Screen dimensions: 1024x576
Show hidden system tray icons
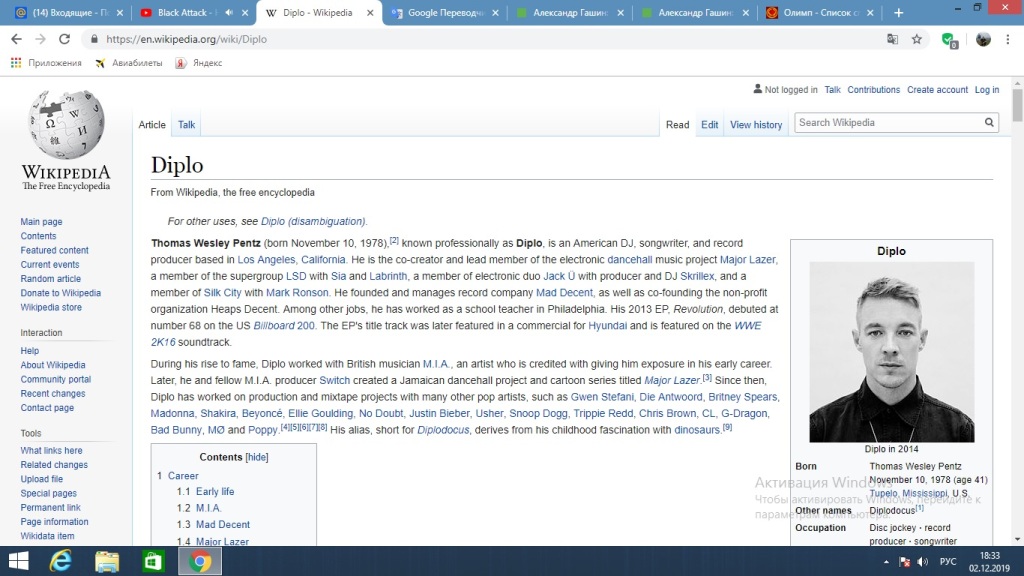click(886, 562)
